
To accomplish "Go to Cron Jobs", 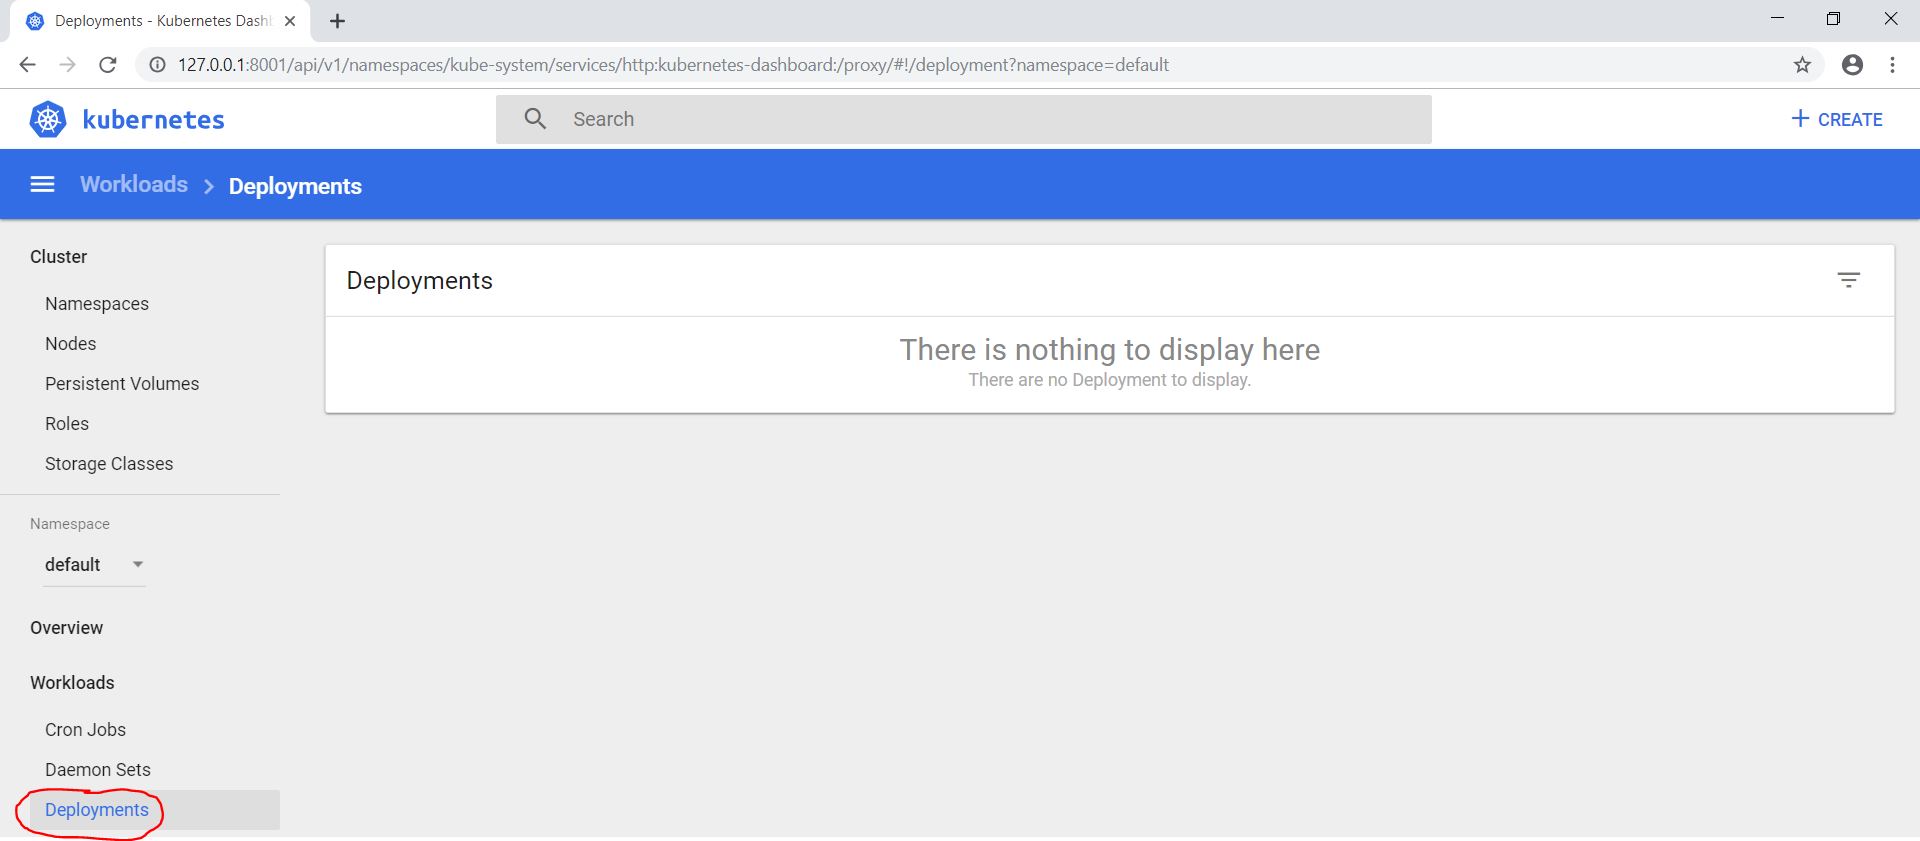I will [85, 730].
